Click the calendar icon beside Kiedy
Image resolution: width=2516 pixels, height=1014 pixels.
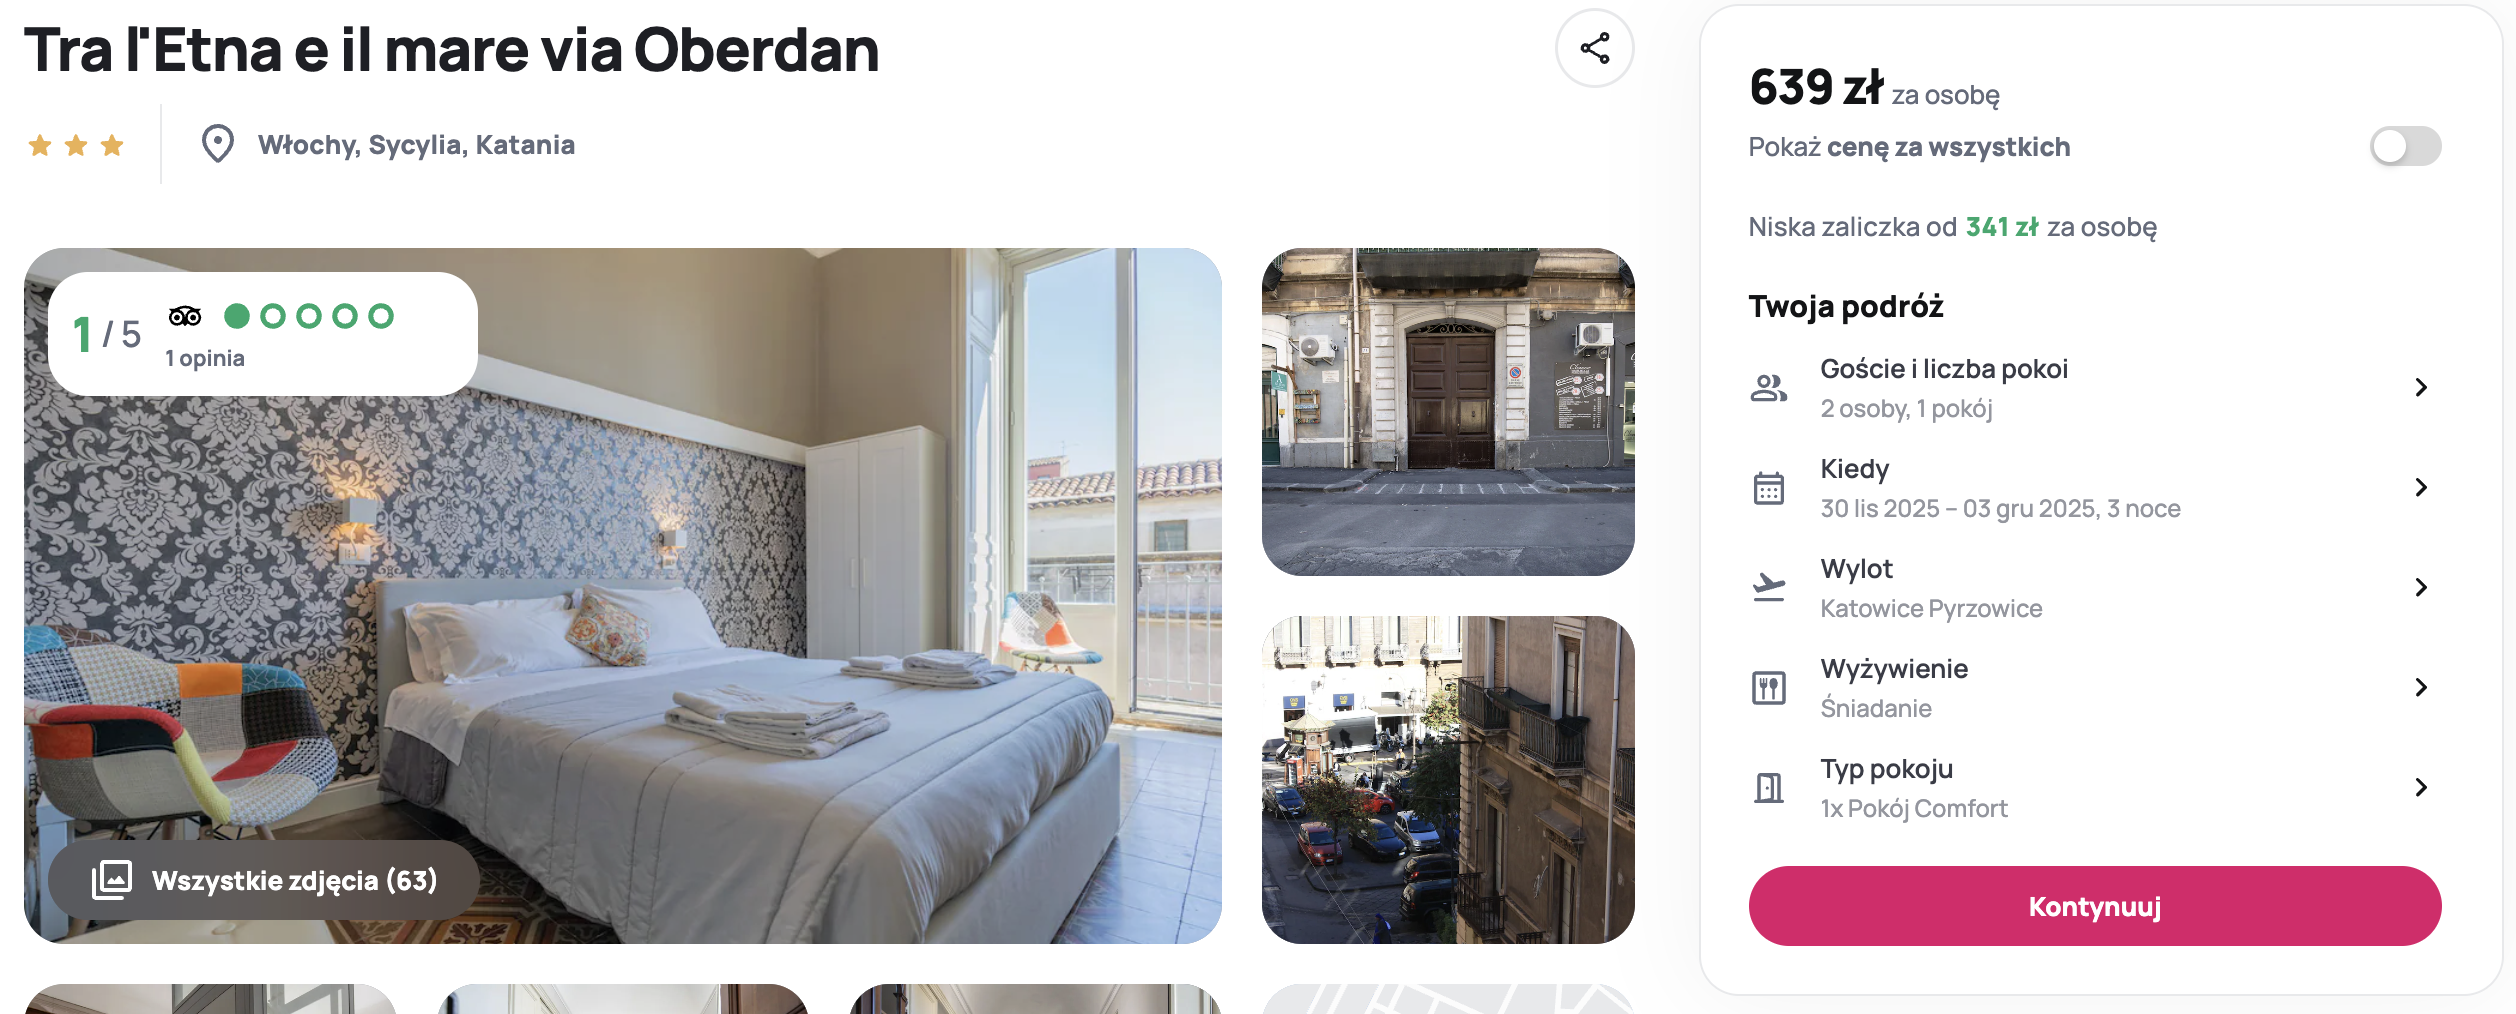click(x=1768, y=488)
